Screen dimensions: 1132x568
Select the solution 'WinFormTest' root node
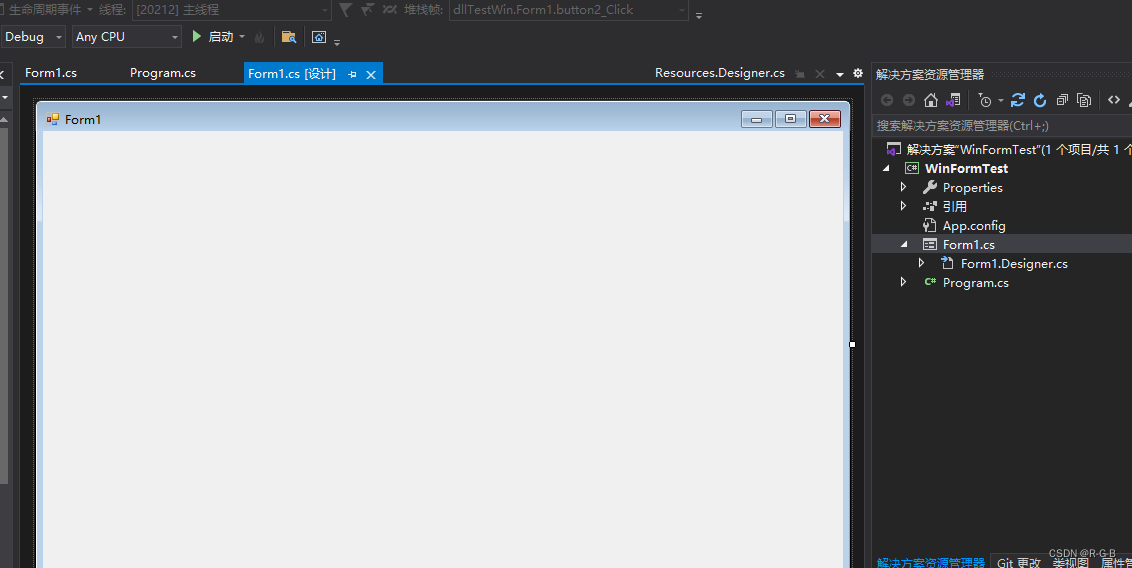(x=1019, y=149)
